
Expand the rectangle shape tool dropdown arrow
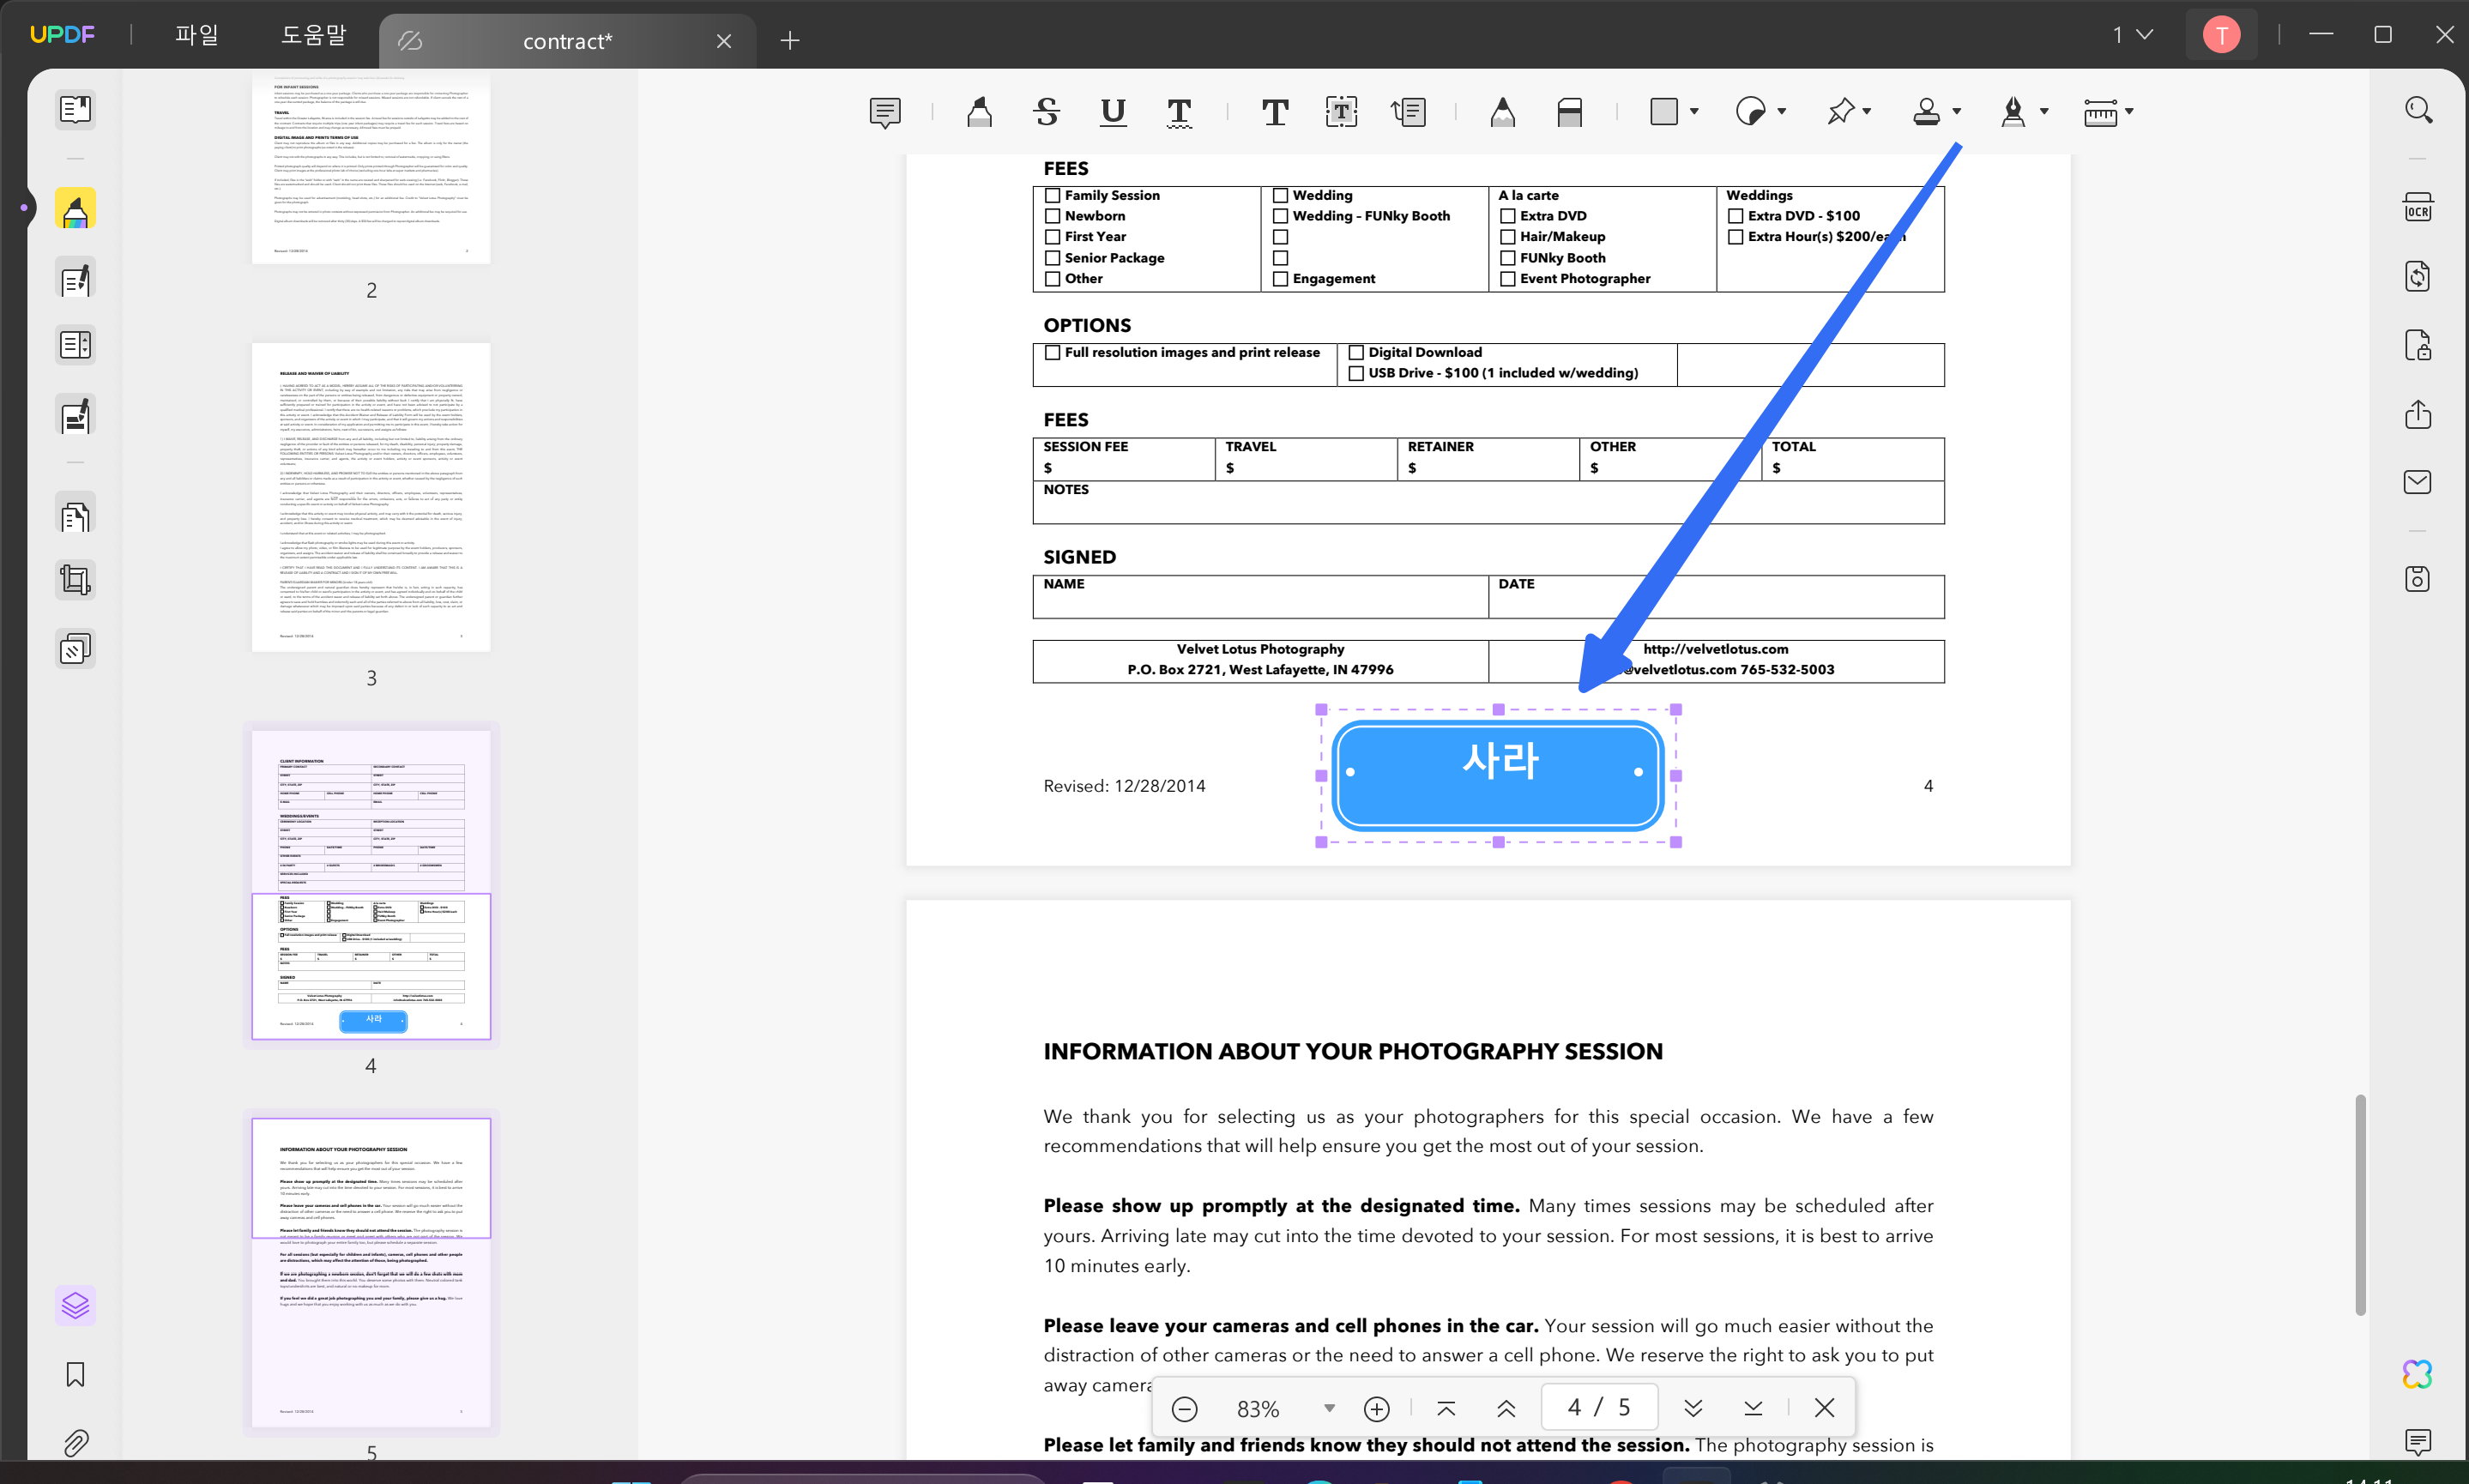click(1694, 112)
